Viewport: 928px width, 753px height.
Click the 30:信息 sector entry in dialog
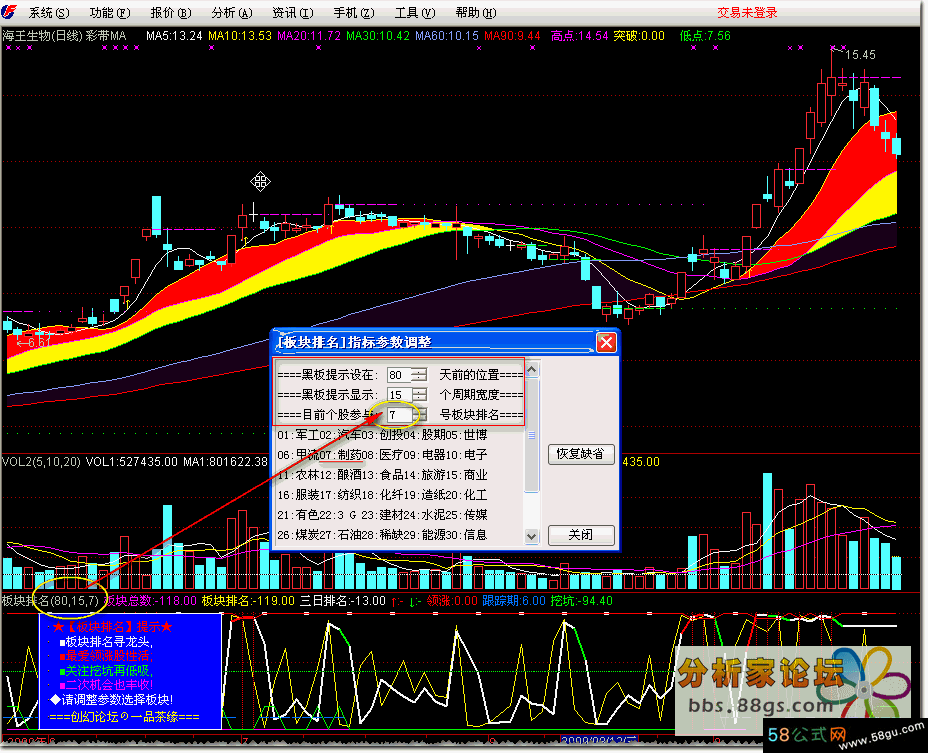[x=467, y=535]
